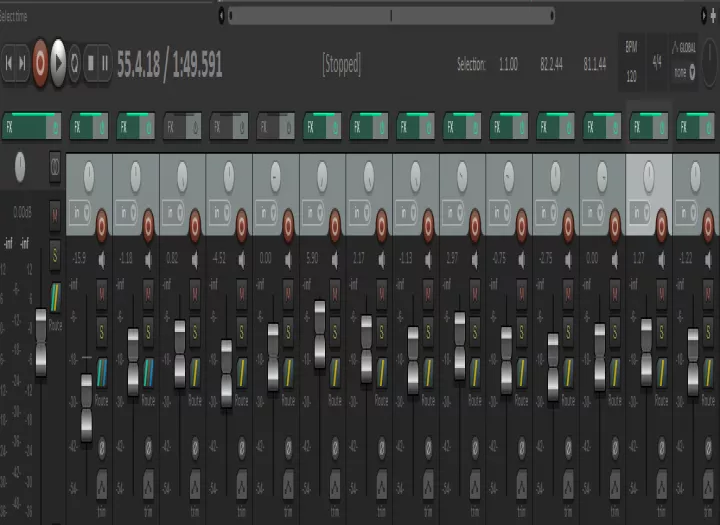Toggle monitoring speaker icon on -2.75 track
Viewport: 720px width, 525px height.
(x=568, y=260)
